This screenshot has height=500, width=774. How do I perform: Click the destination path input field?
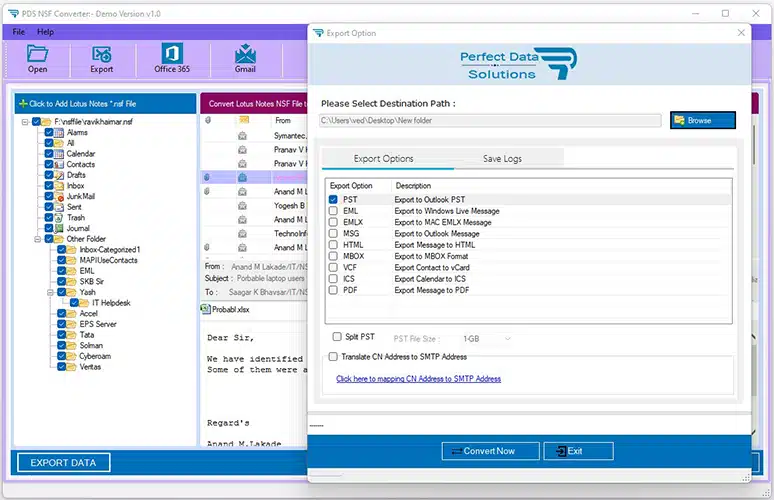point(490,120)
